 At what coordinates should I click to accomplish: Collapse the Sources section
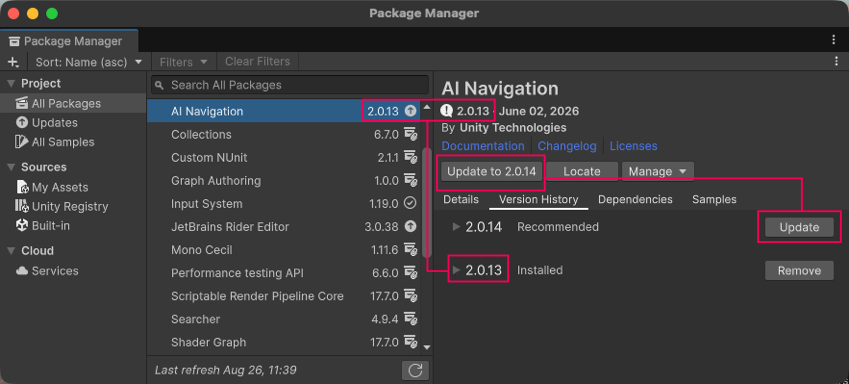click(11, 167)
